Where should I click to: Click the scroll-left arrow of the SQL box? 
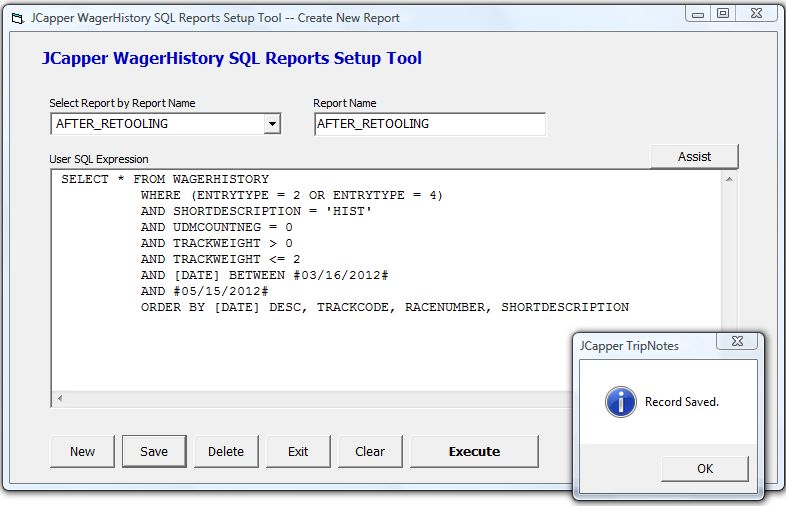[60, 399]
